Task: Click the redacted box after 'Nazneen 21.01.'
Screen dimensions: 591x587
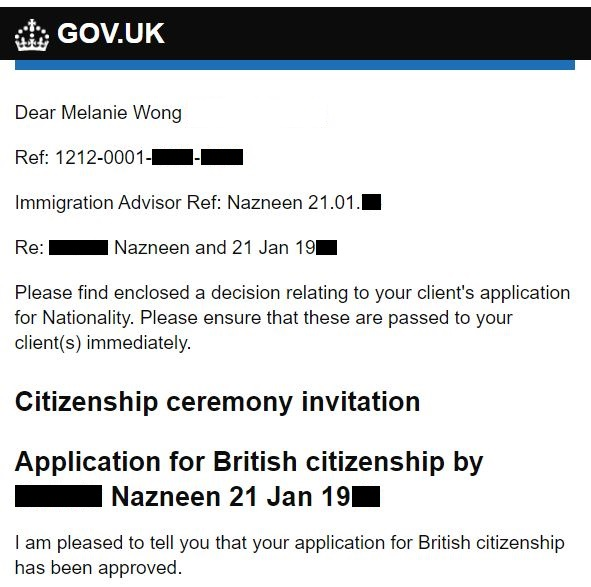Action: point(371,202)
